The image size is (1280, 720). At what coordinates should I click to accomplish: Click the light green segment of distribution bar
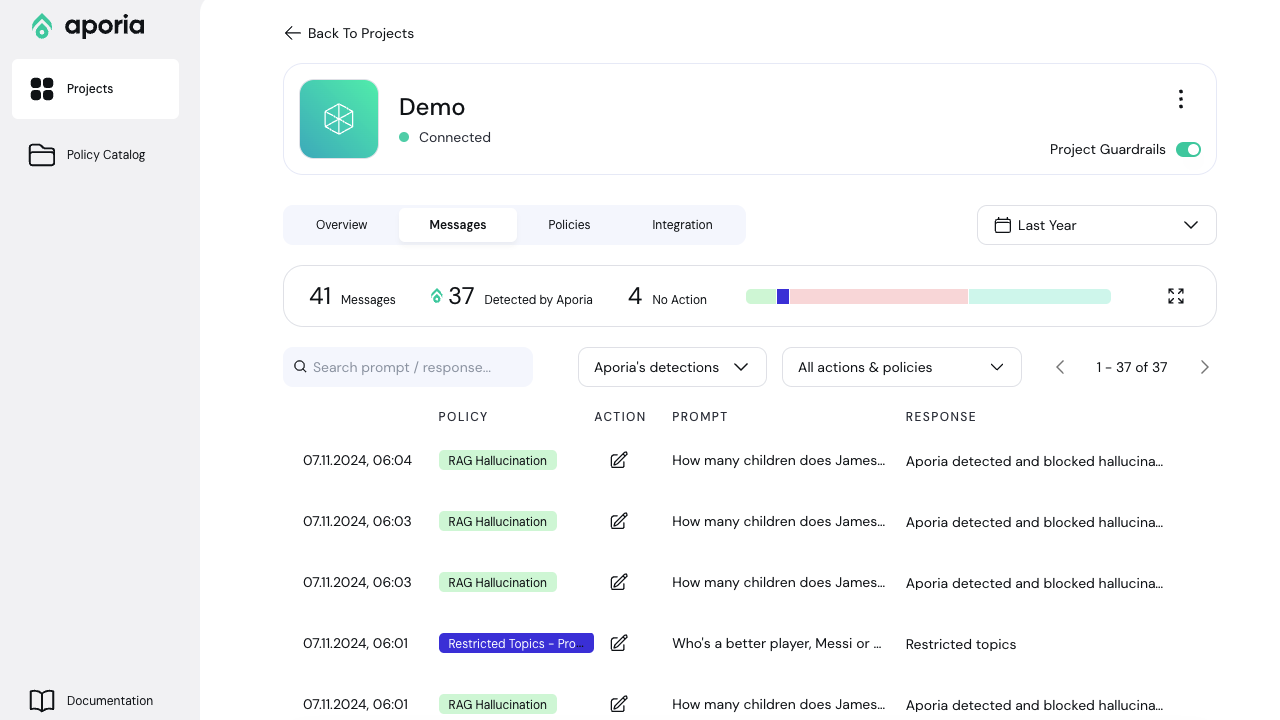pyautogui.click(x=761, y=296)
